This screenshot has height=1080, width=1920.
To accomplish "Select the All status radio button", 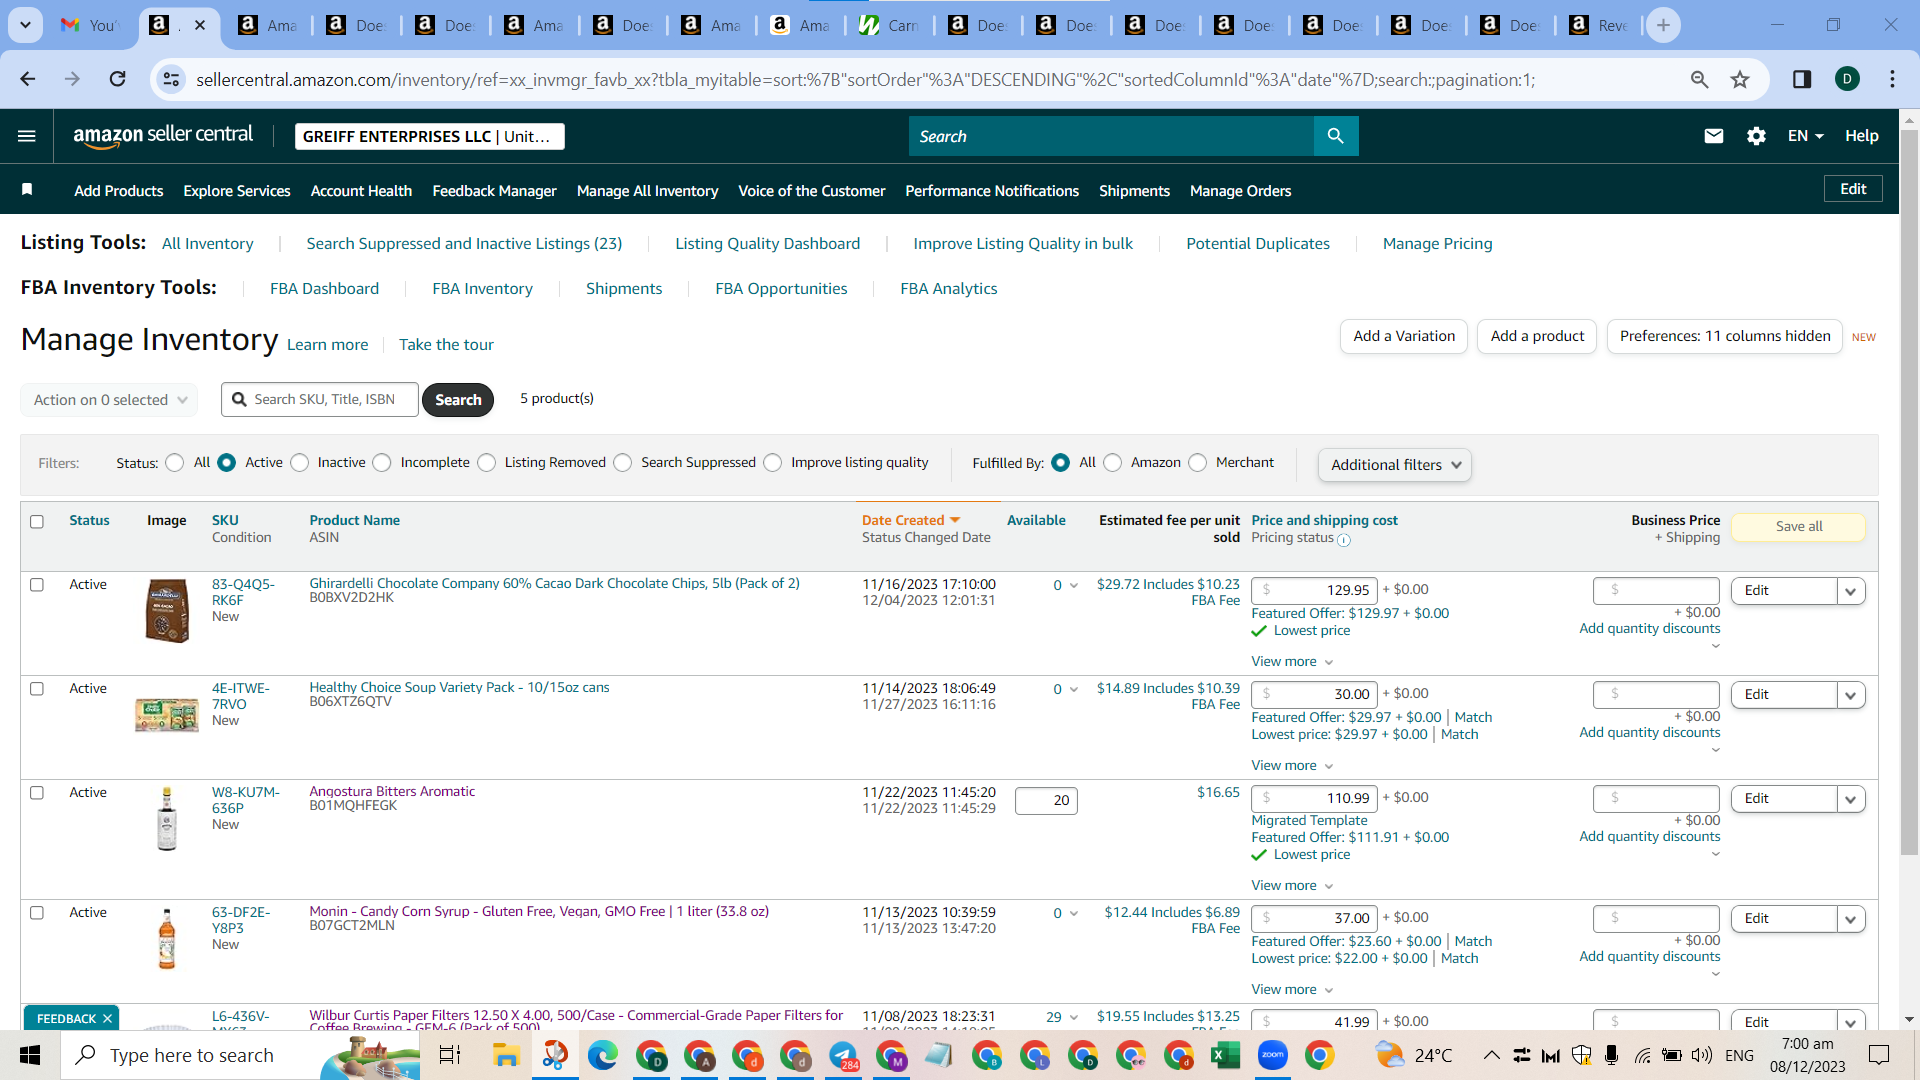I will [x=175, y=463].
